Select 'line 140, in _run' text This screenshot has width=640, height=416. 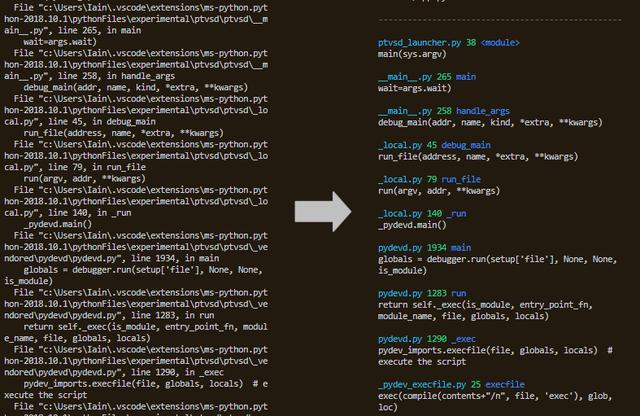click(90, 213)
